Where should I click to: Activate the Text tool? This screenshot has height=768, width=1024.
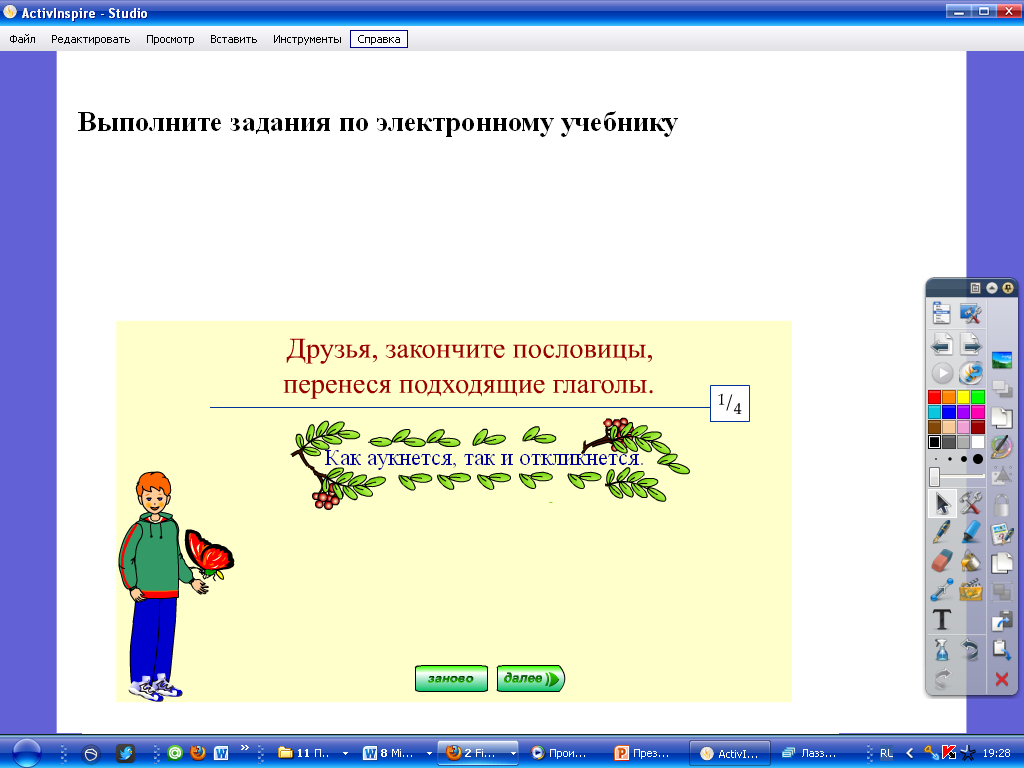[941, 620]
